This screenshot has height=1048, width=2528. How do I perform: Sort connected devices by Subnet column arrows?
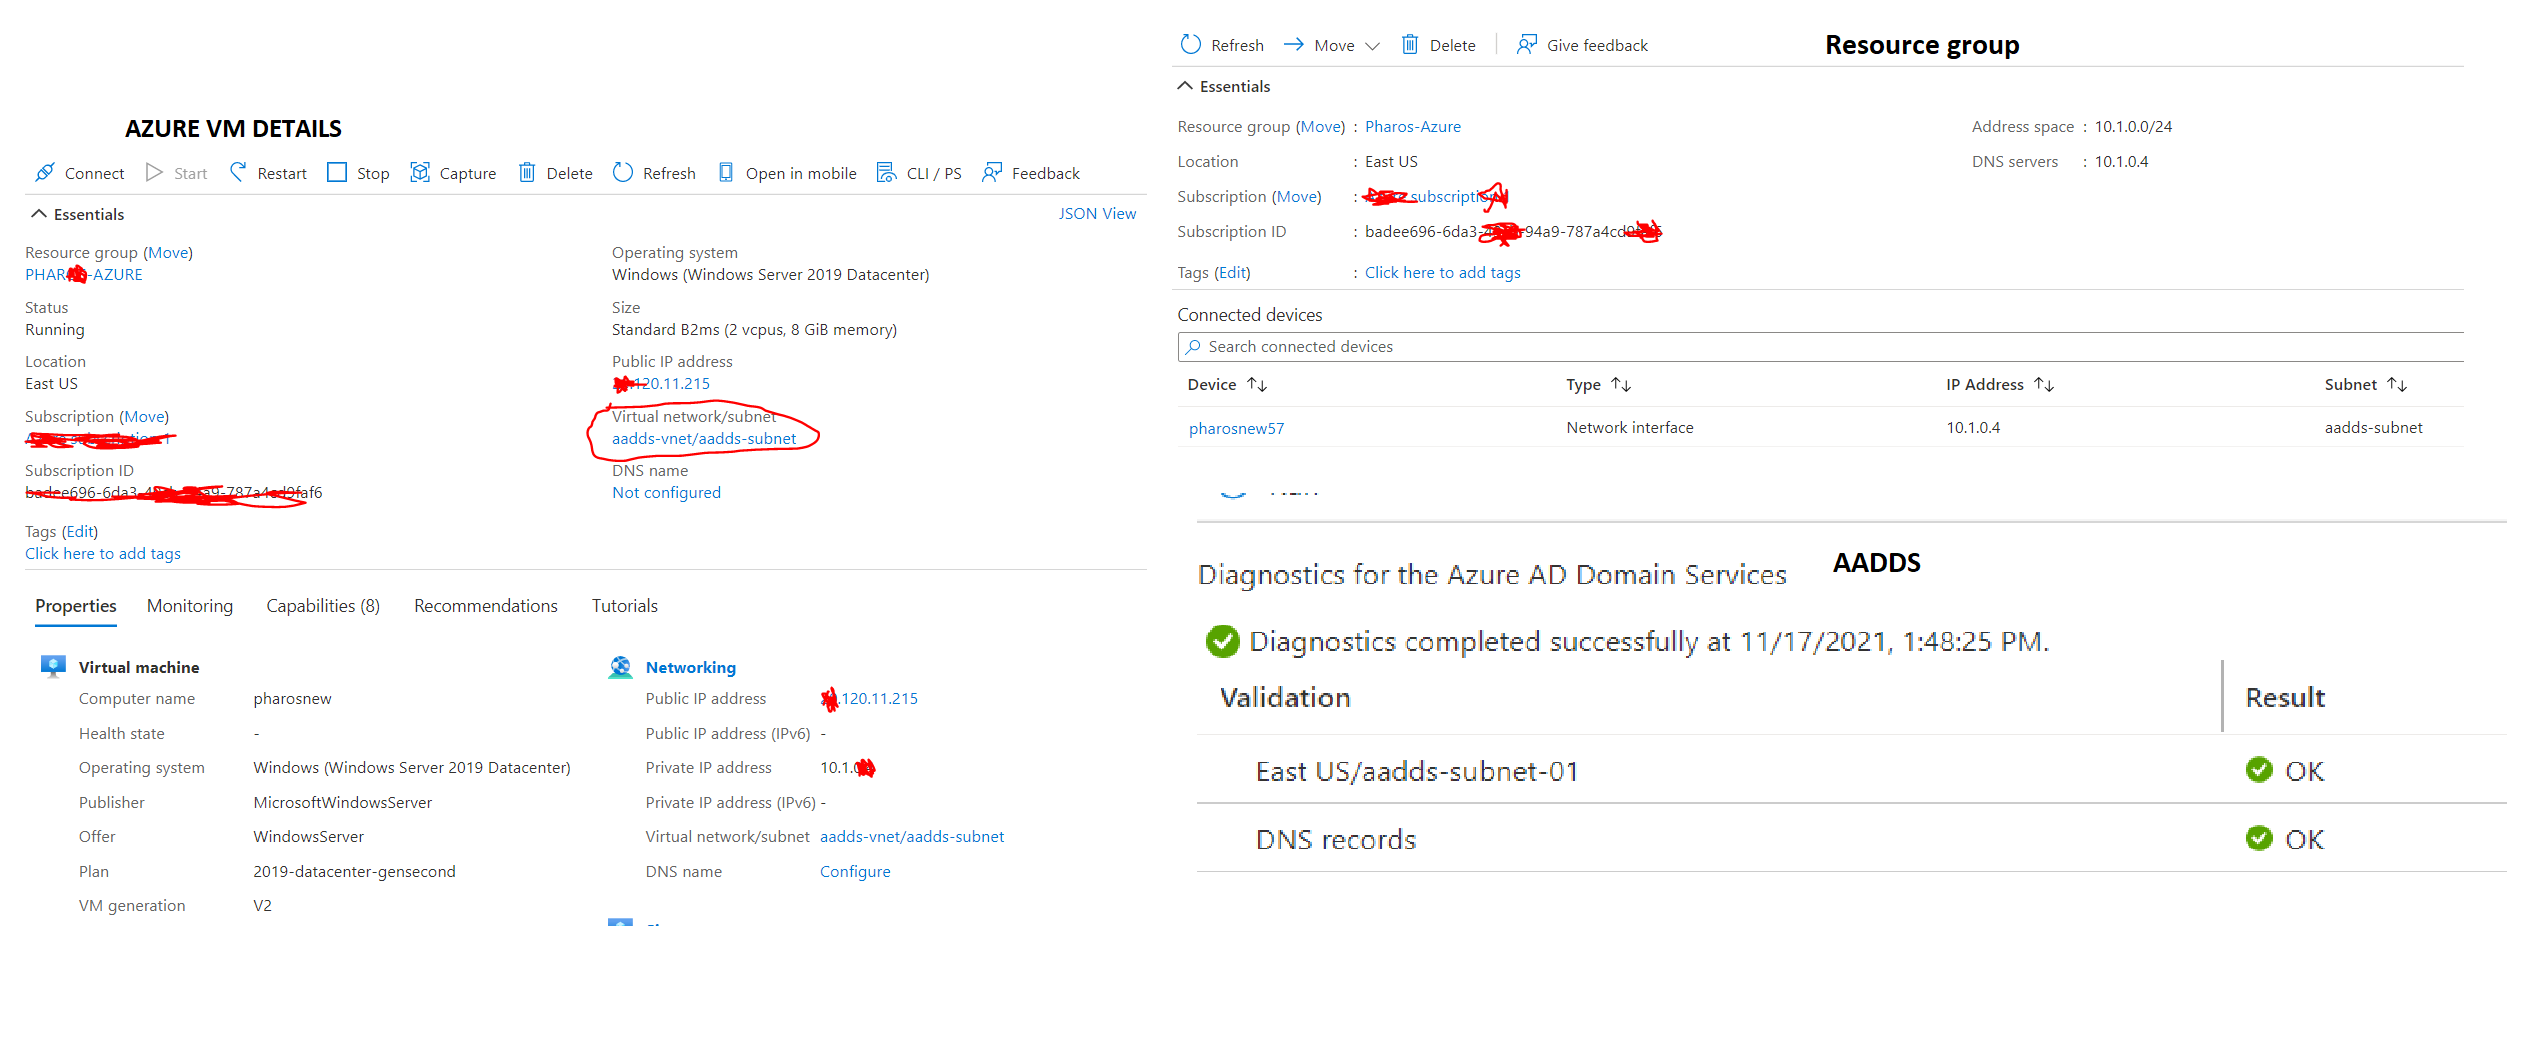tap(2397, 385)
